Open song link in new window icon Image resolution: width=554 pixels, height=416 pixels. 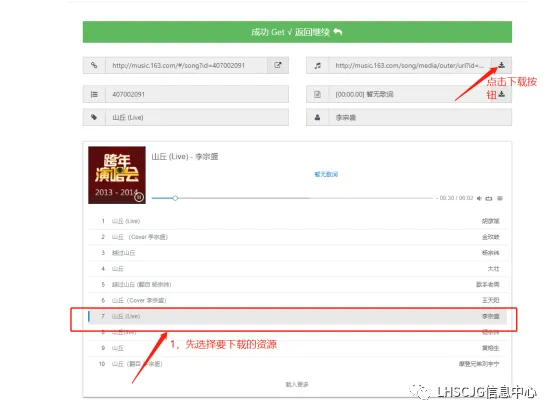pyautogui.click(x=278, y=65)
